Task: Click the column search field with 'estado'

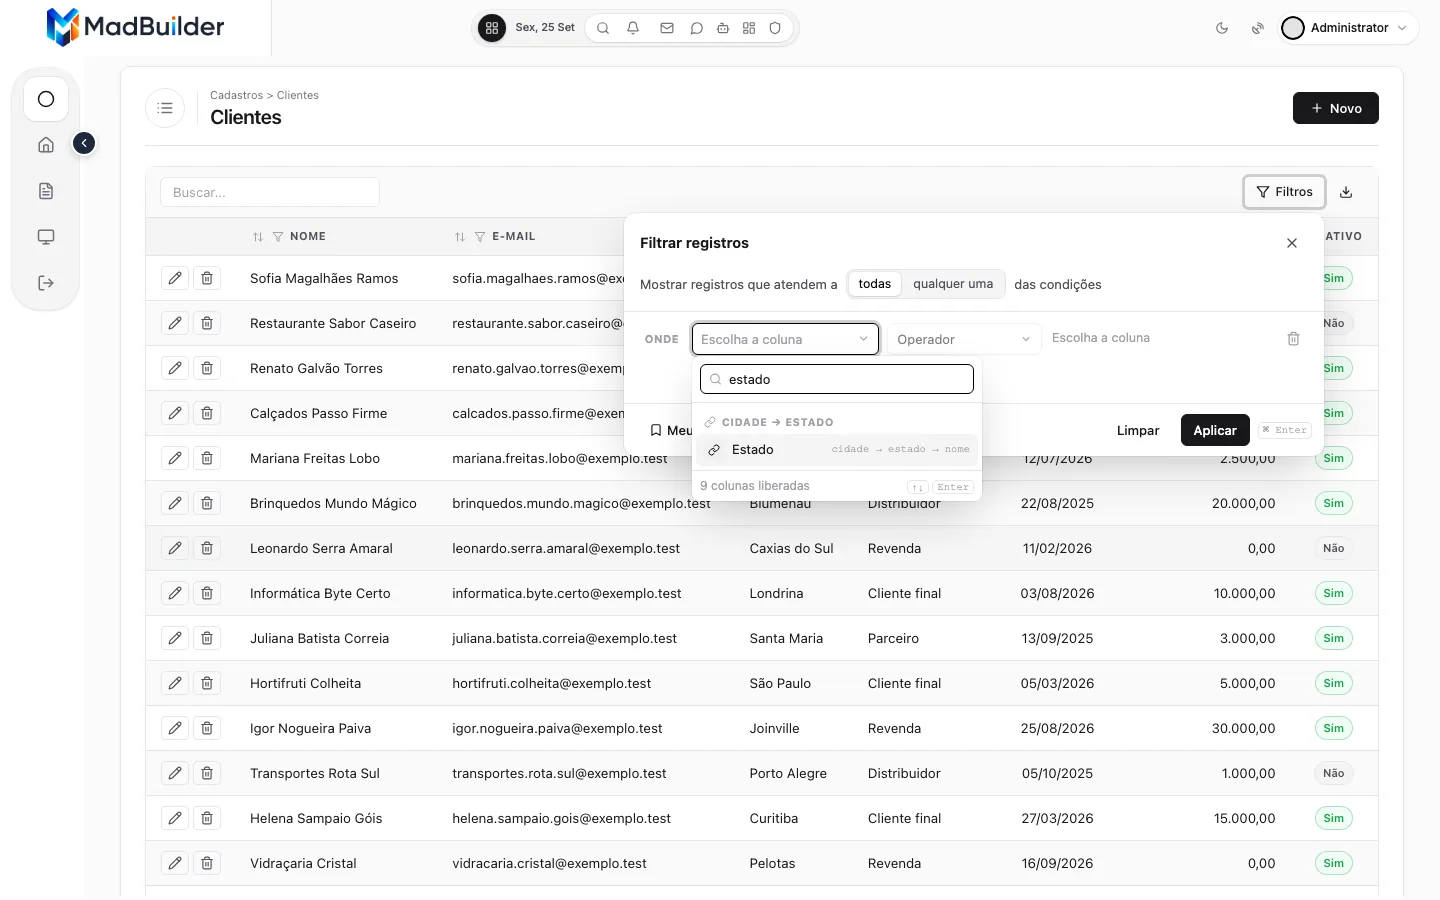Action: pyautogui.click(x=837, y=379)
